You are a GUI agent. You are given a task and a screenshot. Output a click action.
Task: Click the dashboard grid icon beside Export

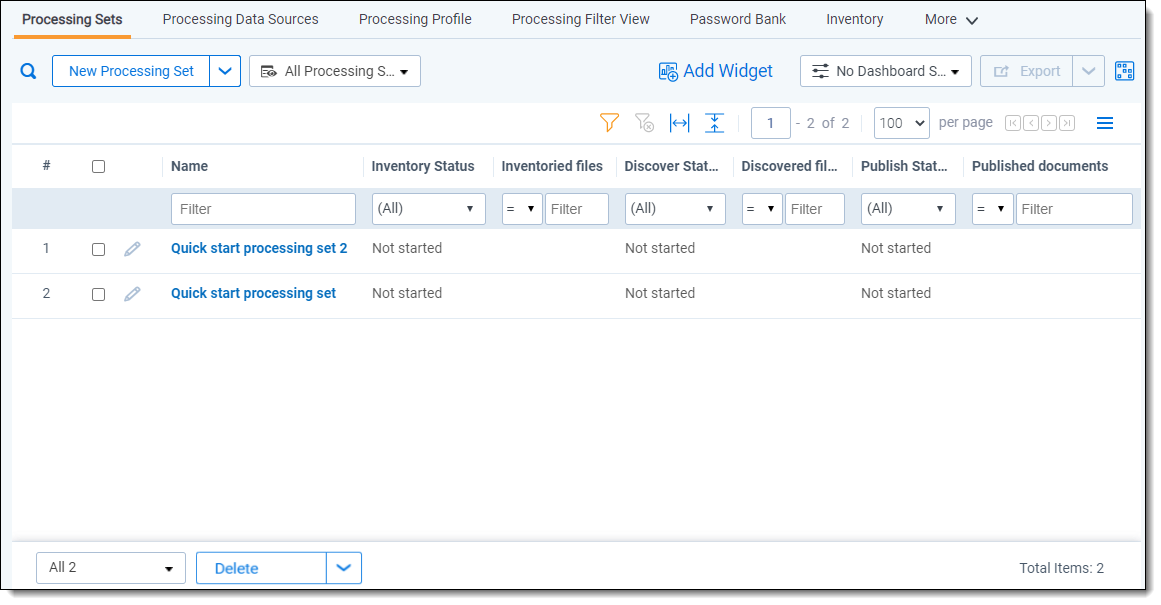(x=1125, y=71)
